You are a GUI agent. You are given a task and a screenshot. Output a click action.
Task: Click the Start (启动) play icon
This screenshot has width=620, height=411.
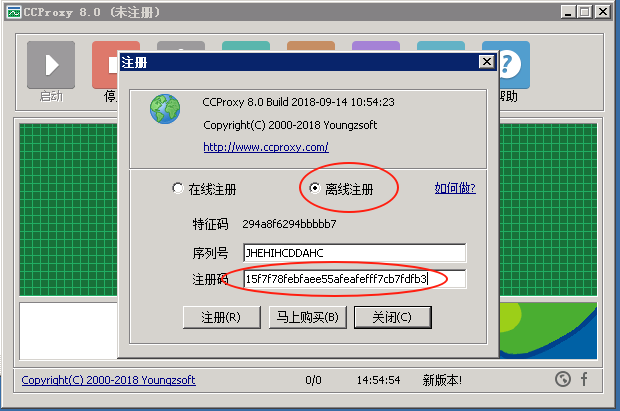click(x=51, y=65)
